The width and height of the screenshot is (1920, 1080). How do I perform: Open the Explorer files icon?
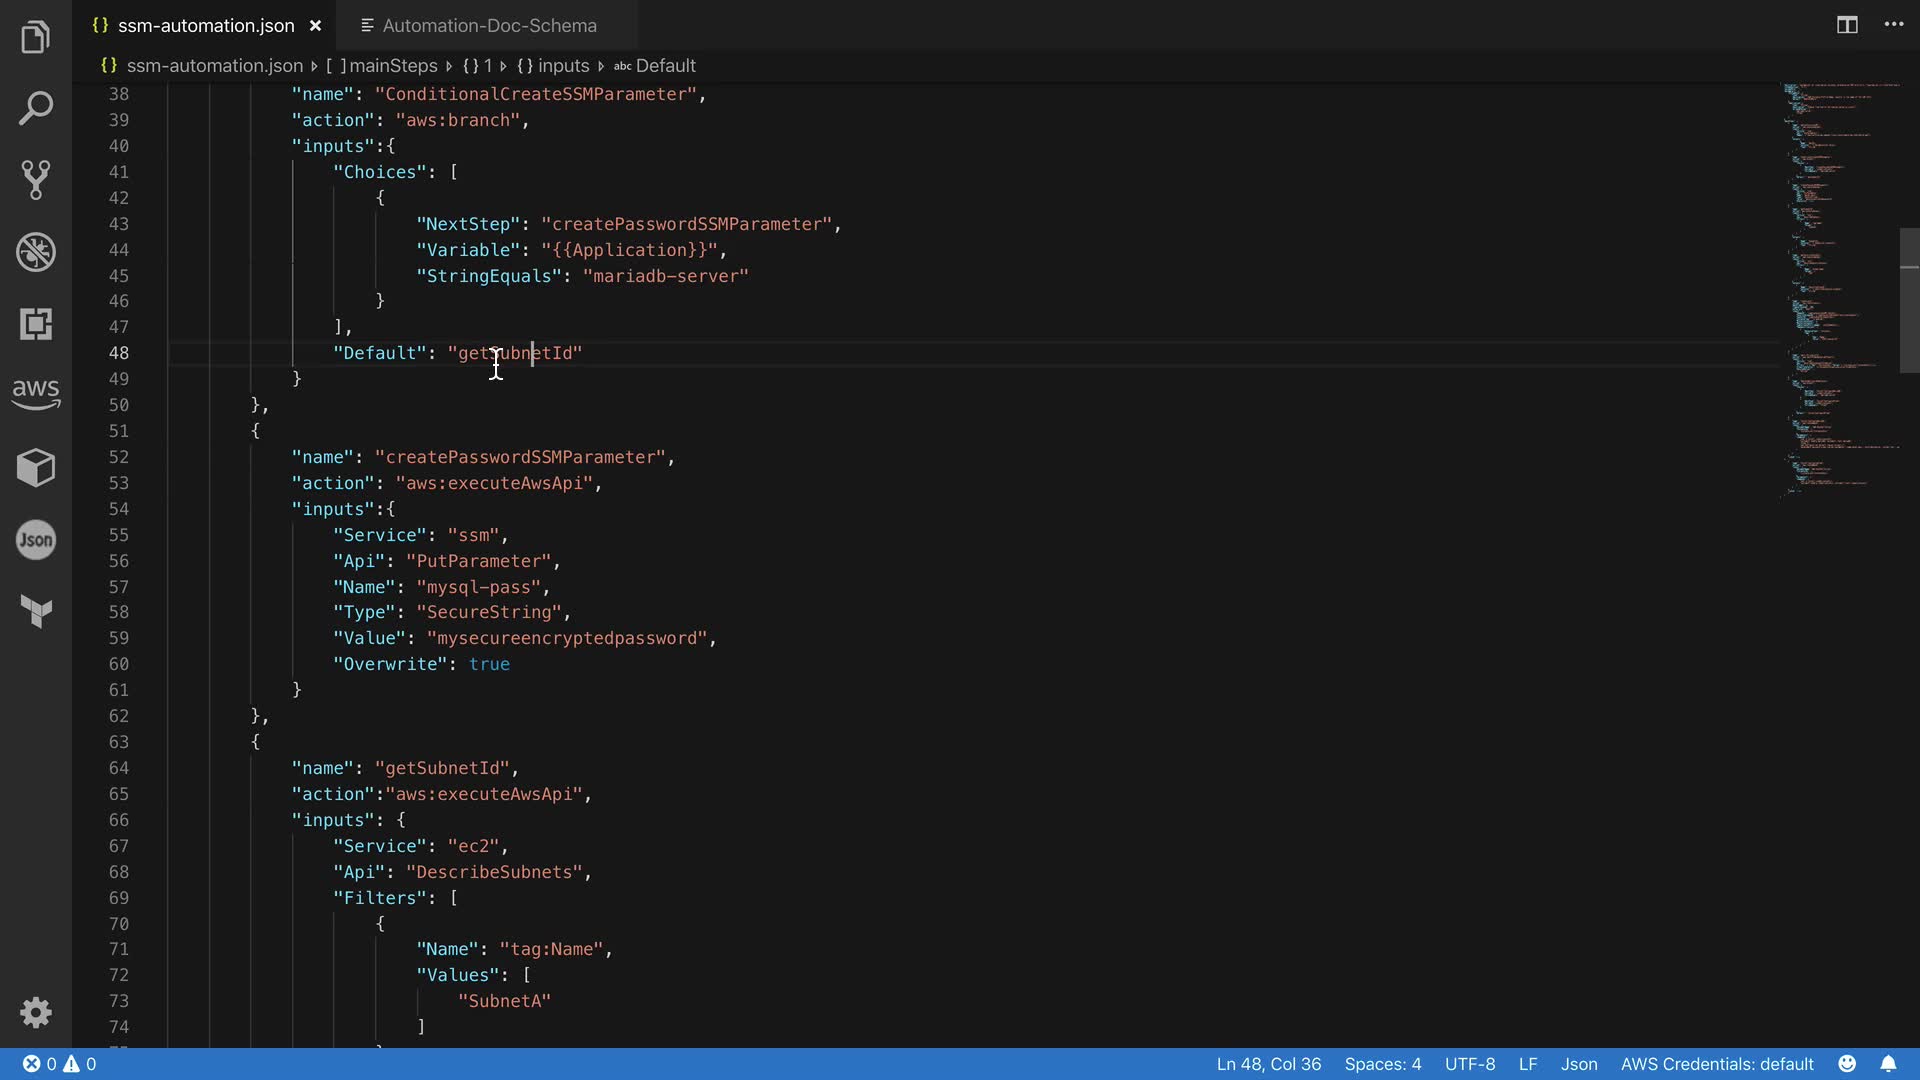(x=36, y=38)
